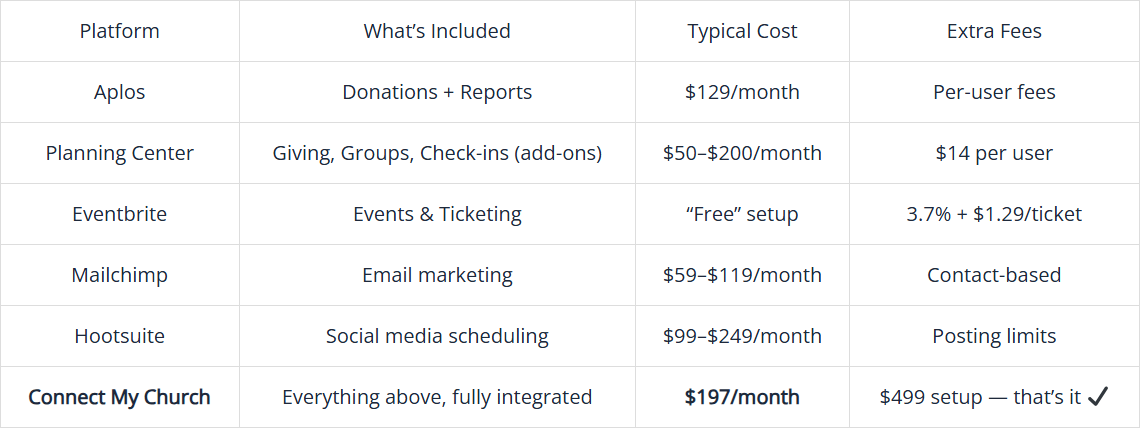Click the $14 per user fee
Viewport: 1140px width, 428px height.
click(994, 153)
